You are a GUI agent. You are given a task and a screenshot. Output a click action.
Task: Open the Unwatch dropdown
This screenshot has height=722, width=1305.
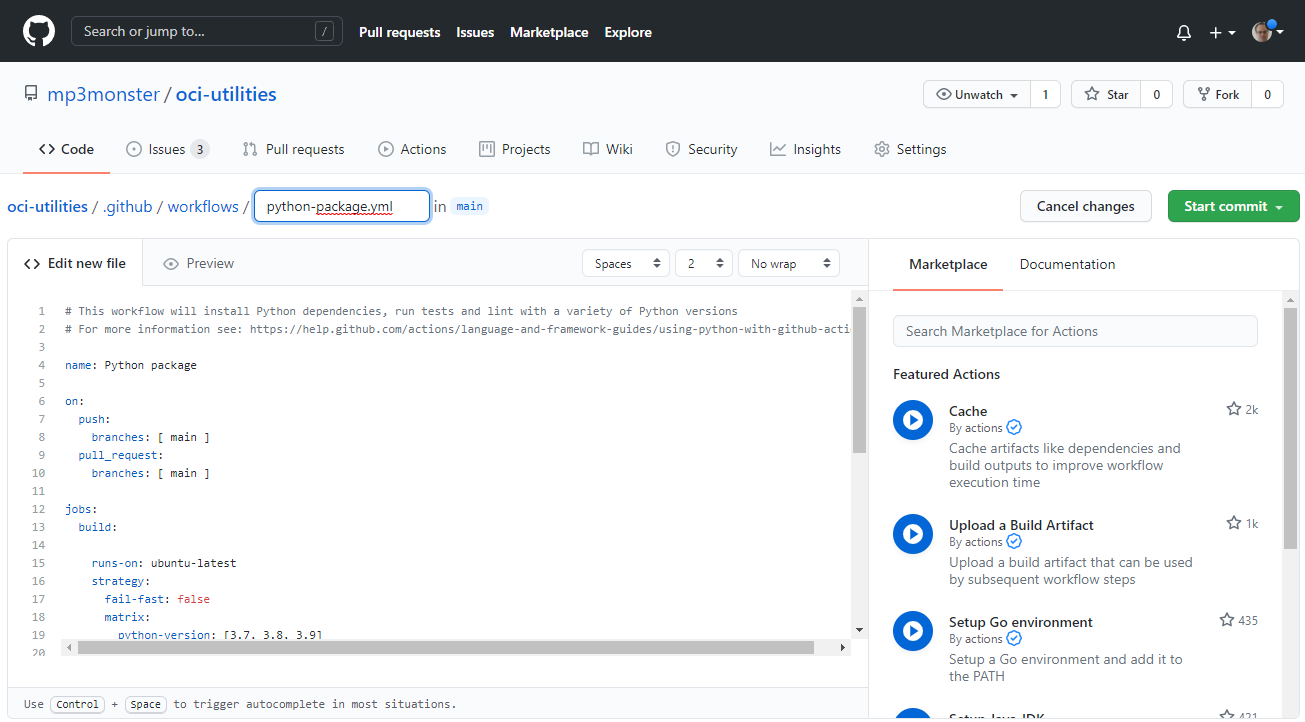977,95
